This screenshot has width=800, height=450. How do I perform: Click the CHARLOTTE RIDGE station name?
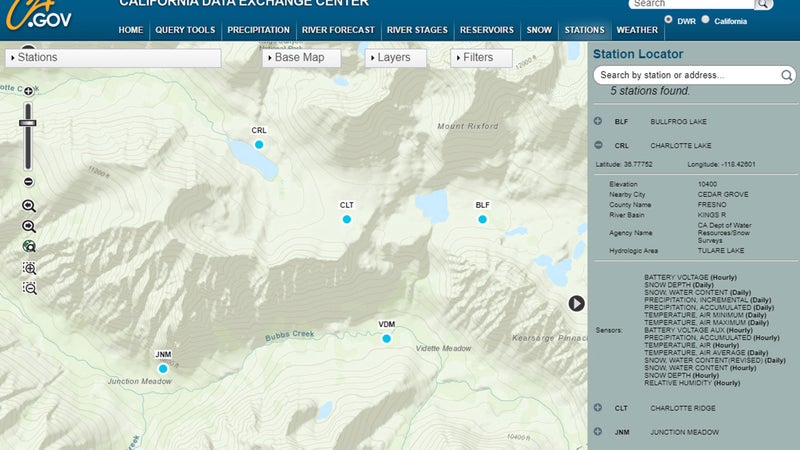pyautogui.click(x=683, y=408)
